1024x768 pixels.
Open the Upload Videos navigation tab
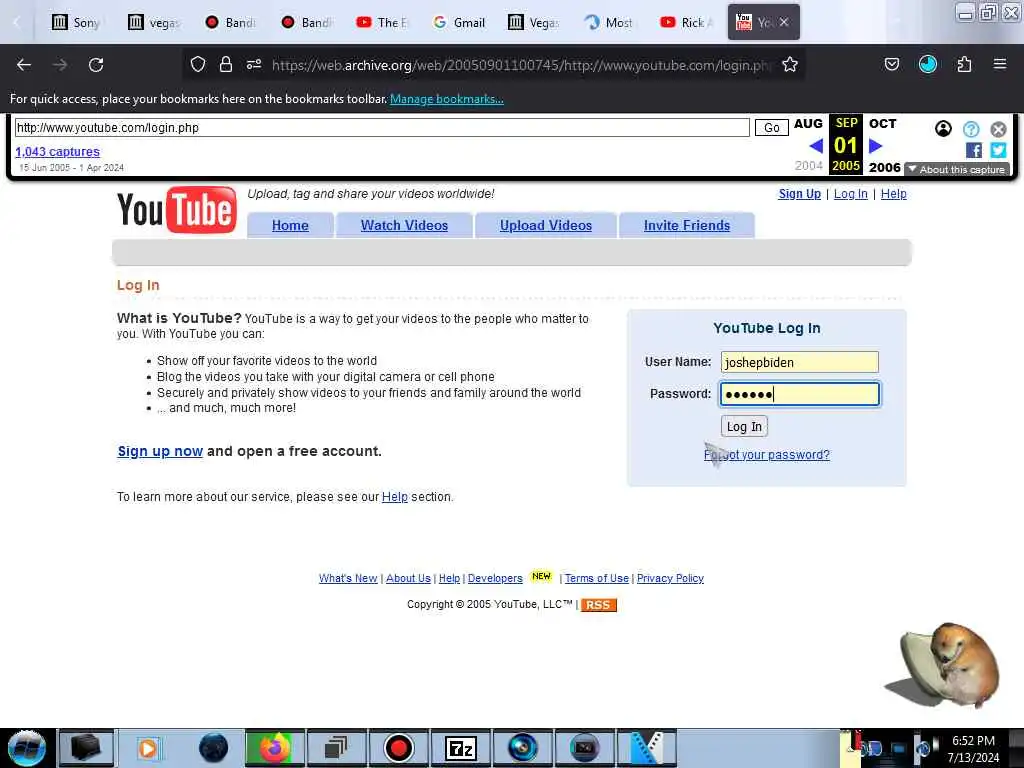coord(546,225)
